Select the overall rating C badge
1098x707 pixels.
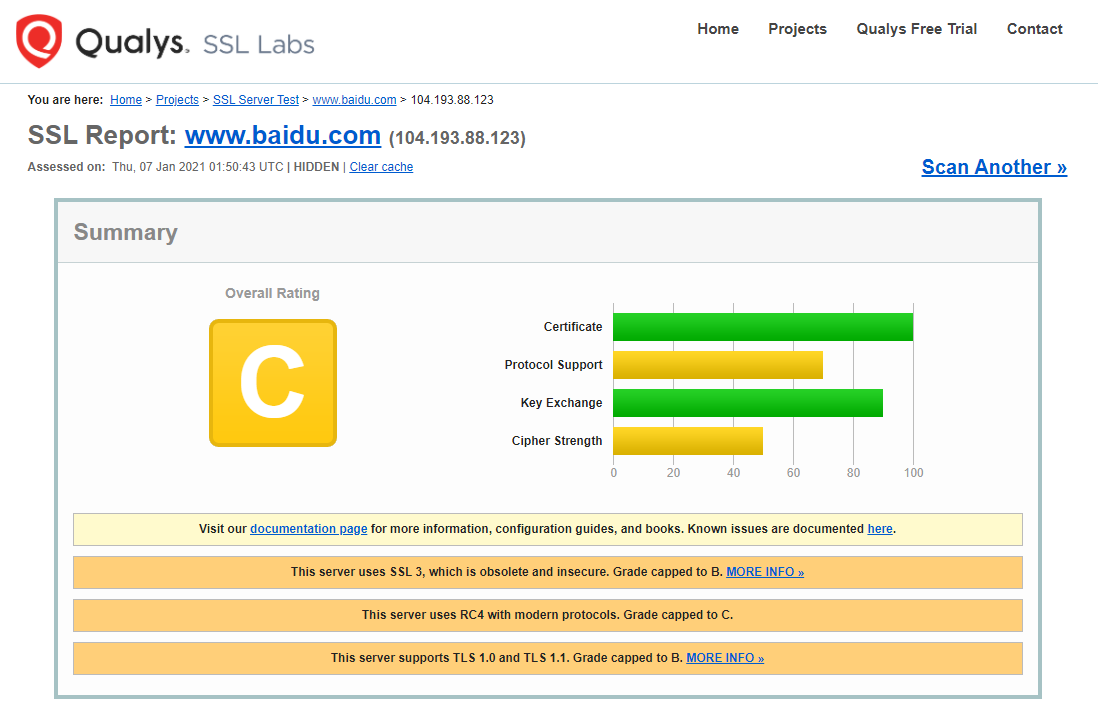272,382
